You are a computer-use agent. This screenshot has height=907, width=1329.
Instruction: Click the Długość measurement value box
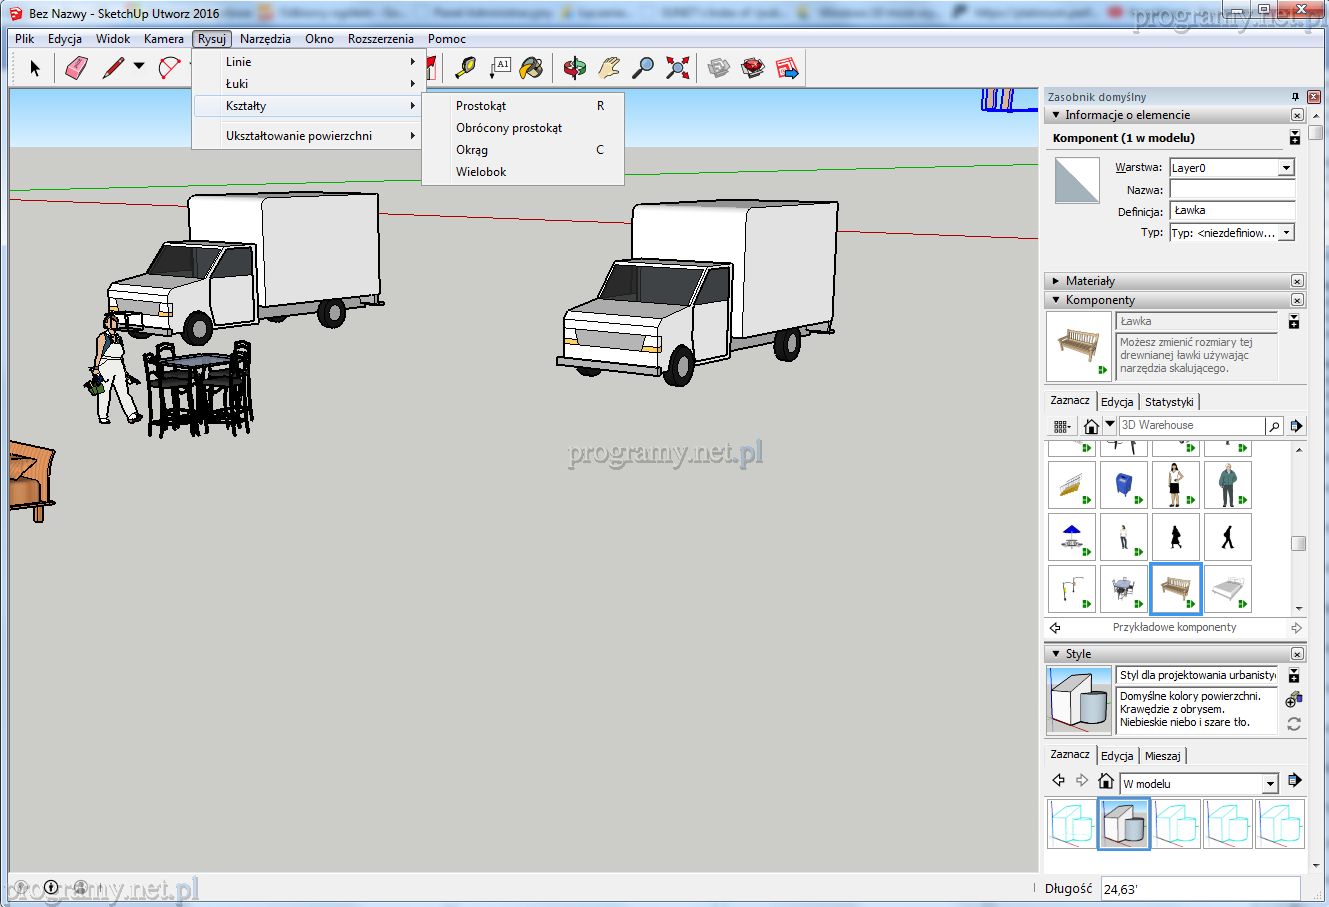[1199, 889]
